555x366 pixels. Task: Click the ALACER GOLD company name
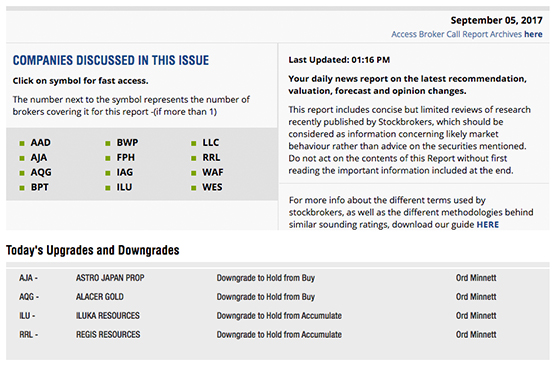coord(100,297)
